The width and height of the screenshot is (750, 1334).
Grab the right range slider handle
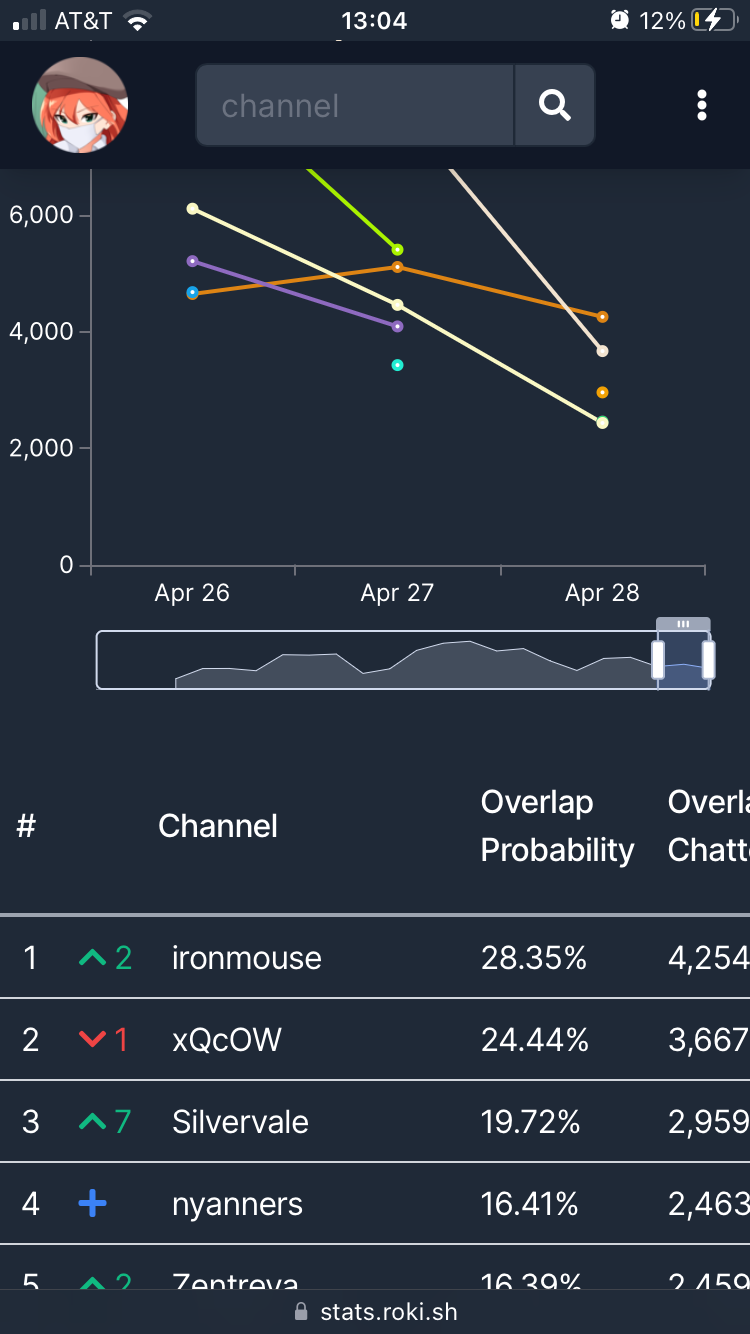pyautogui.click(x=708, y=660)
